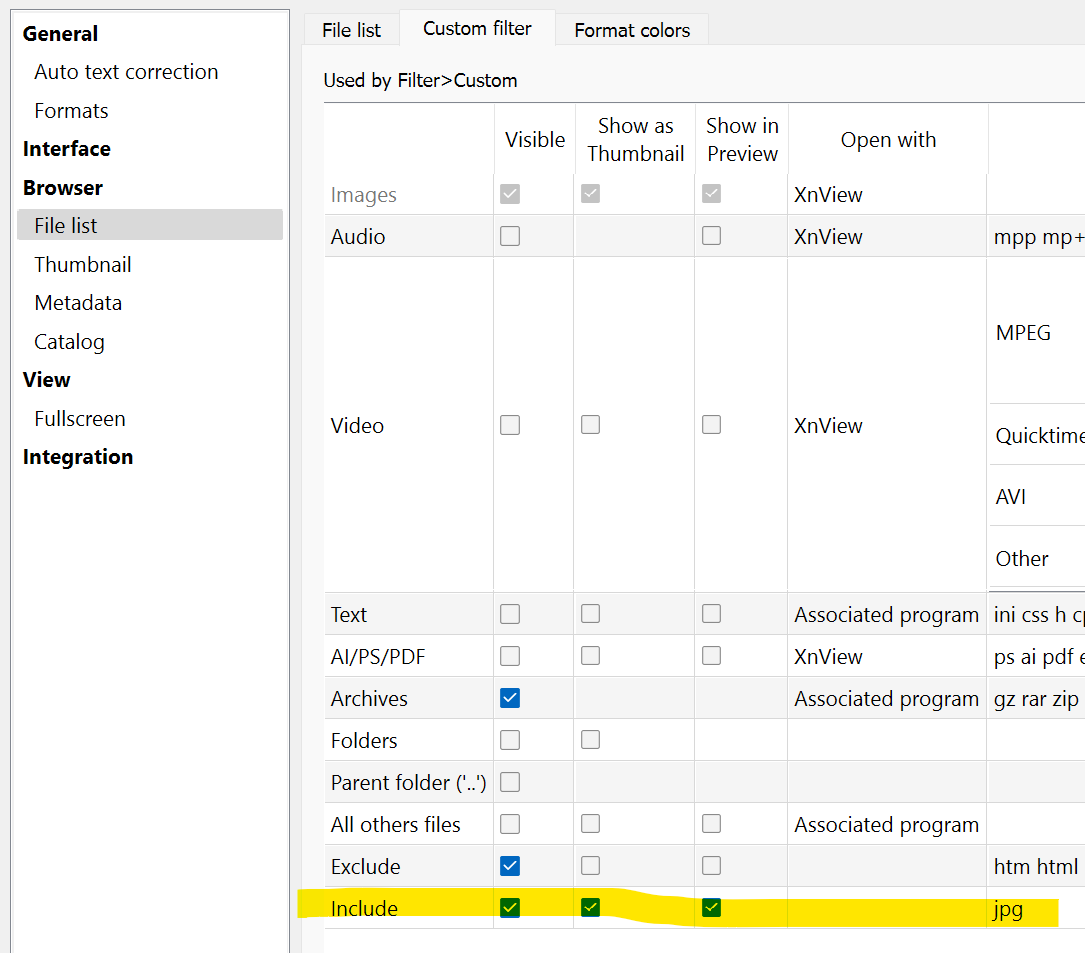The image size is (1085, 953).
Task: Toggle Show as Thumbnail for Video
Action: pos(591,425)
